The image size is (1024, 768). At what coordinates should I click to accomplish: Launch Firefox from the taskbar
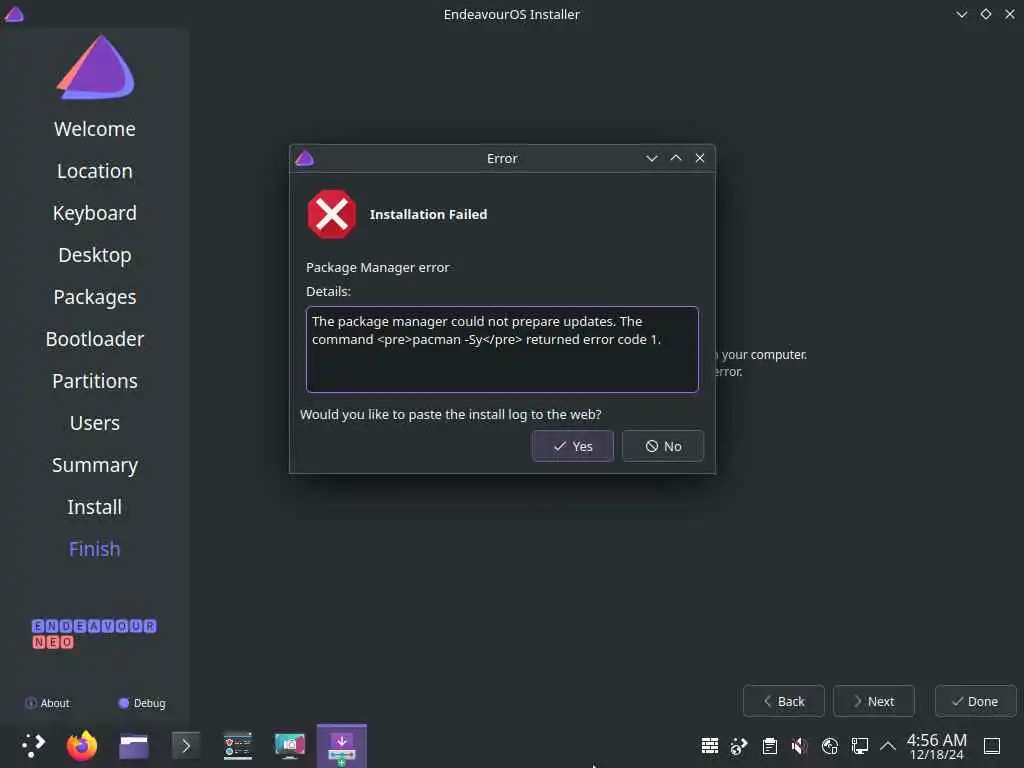tap(82, 746)
